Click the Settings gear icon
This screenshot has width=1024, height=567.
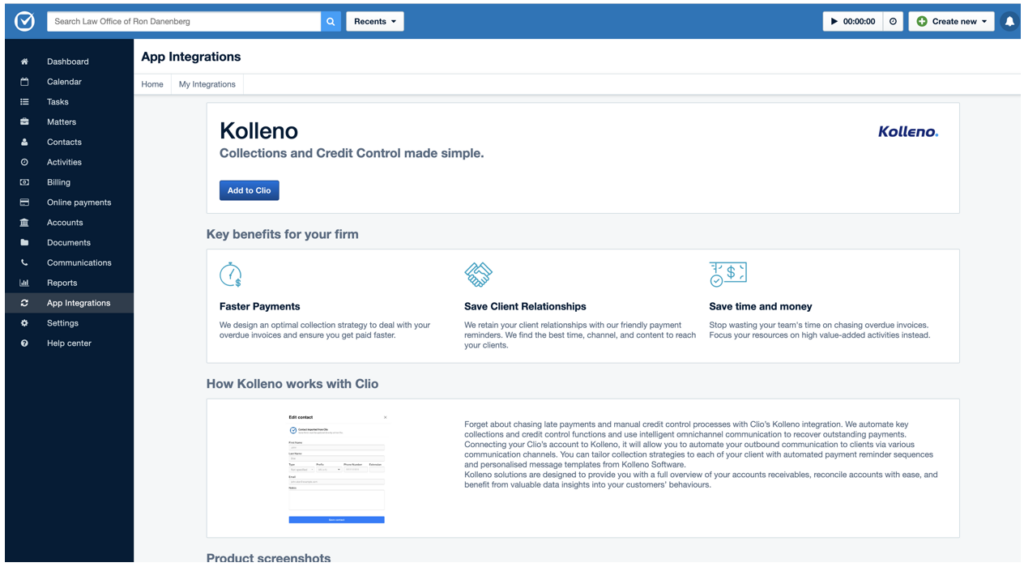click(24, 323)
